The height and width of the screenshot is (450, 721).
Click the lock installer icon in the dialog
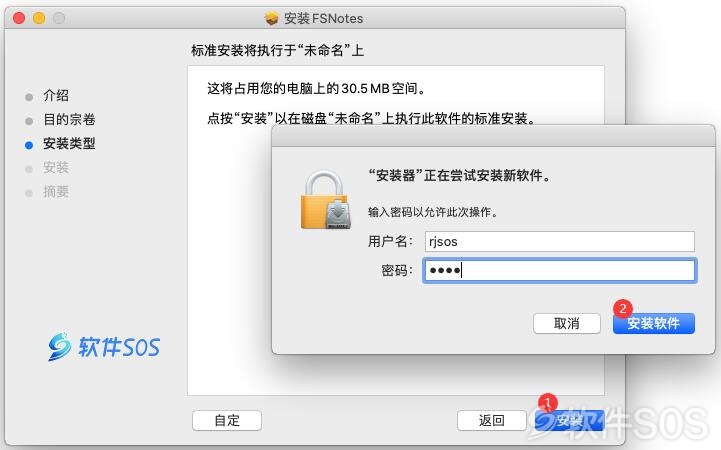tap(326, 199)
